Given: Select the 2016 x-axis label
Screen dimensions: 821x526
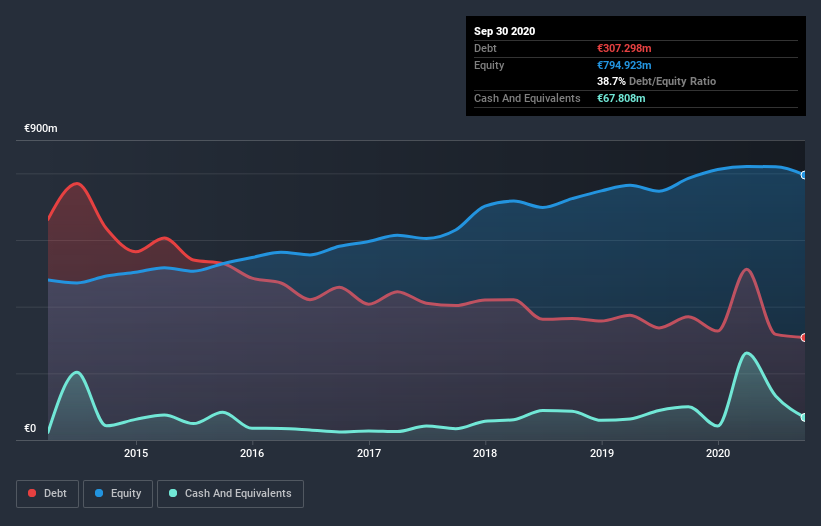Looking at the screenshot, I should point(252,453).
